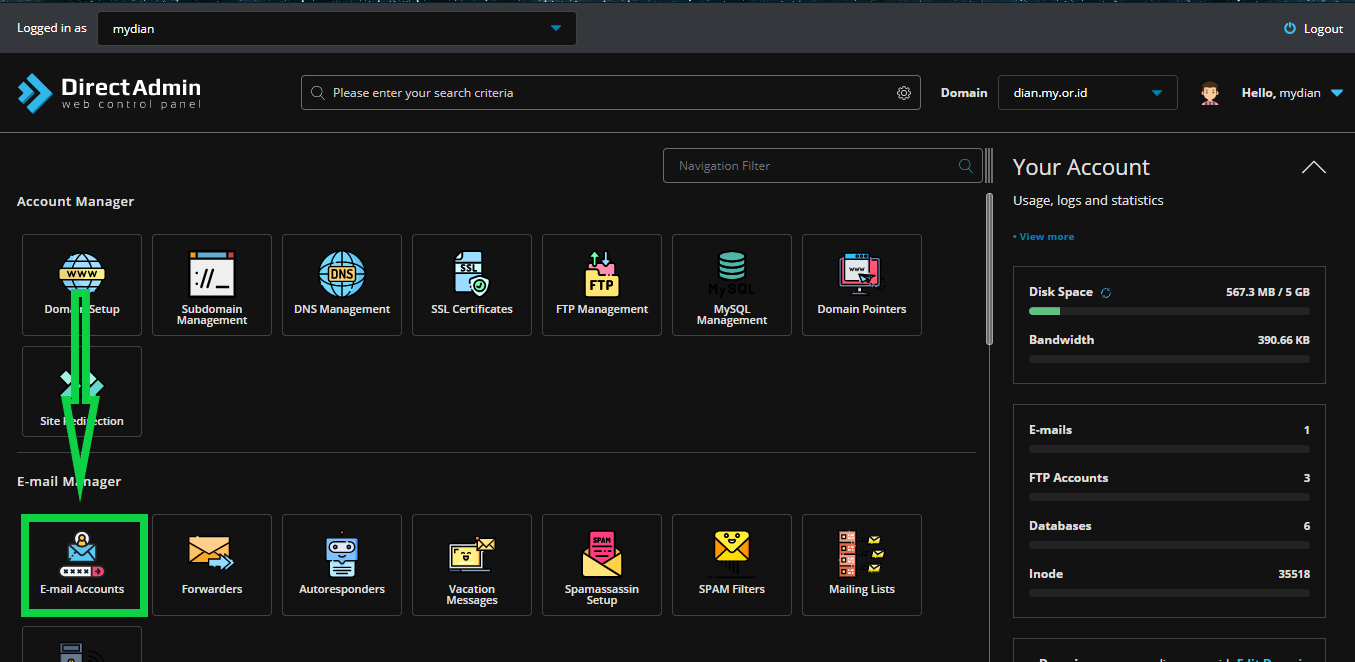Click the DirectAdmin logo
Image resolution: width=1355 pixels, height=662 pixels.
click(109, 93)
